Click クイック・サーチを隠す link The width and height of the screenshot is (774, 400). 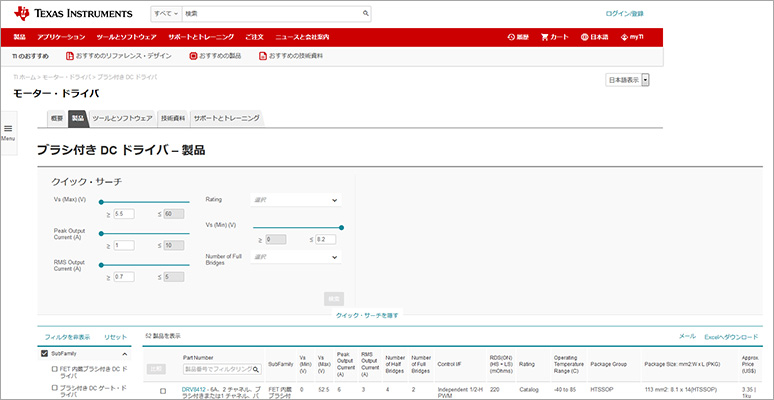[x=367, y=315]
